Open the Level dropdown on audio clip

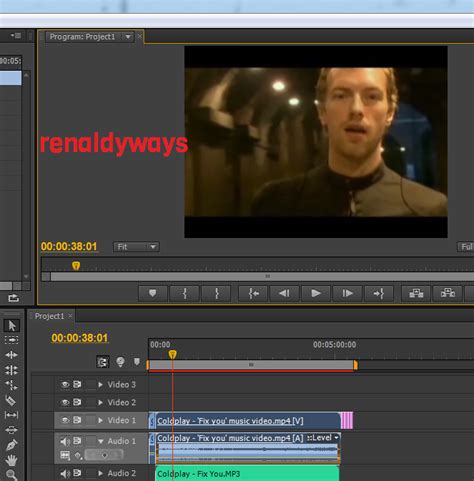pyautogui.click(x=323, y=437)
